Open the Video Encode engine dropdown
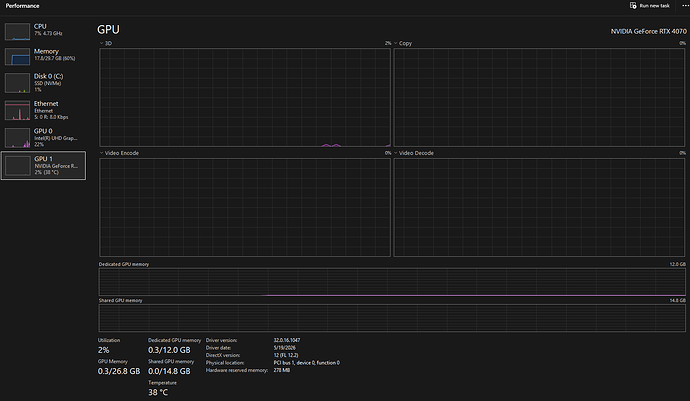This screenshot has height=401, width=690. pos(102,153)
